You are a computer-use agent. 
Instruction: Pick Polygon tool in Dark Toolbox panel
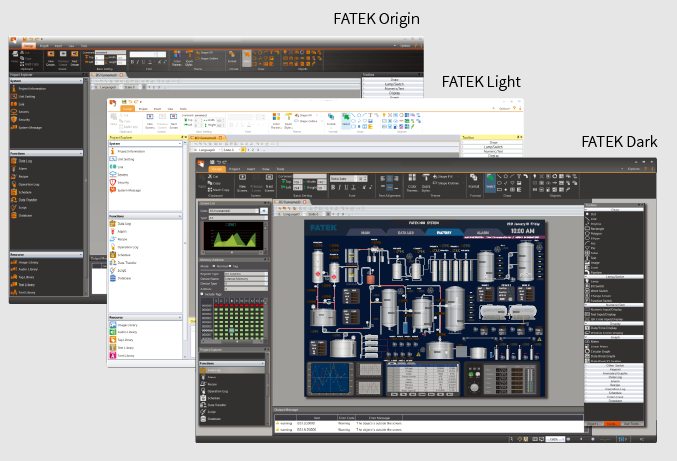[x=595, y=234]
